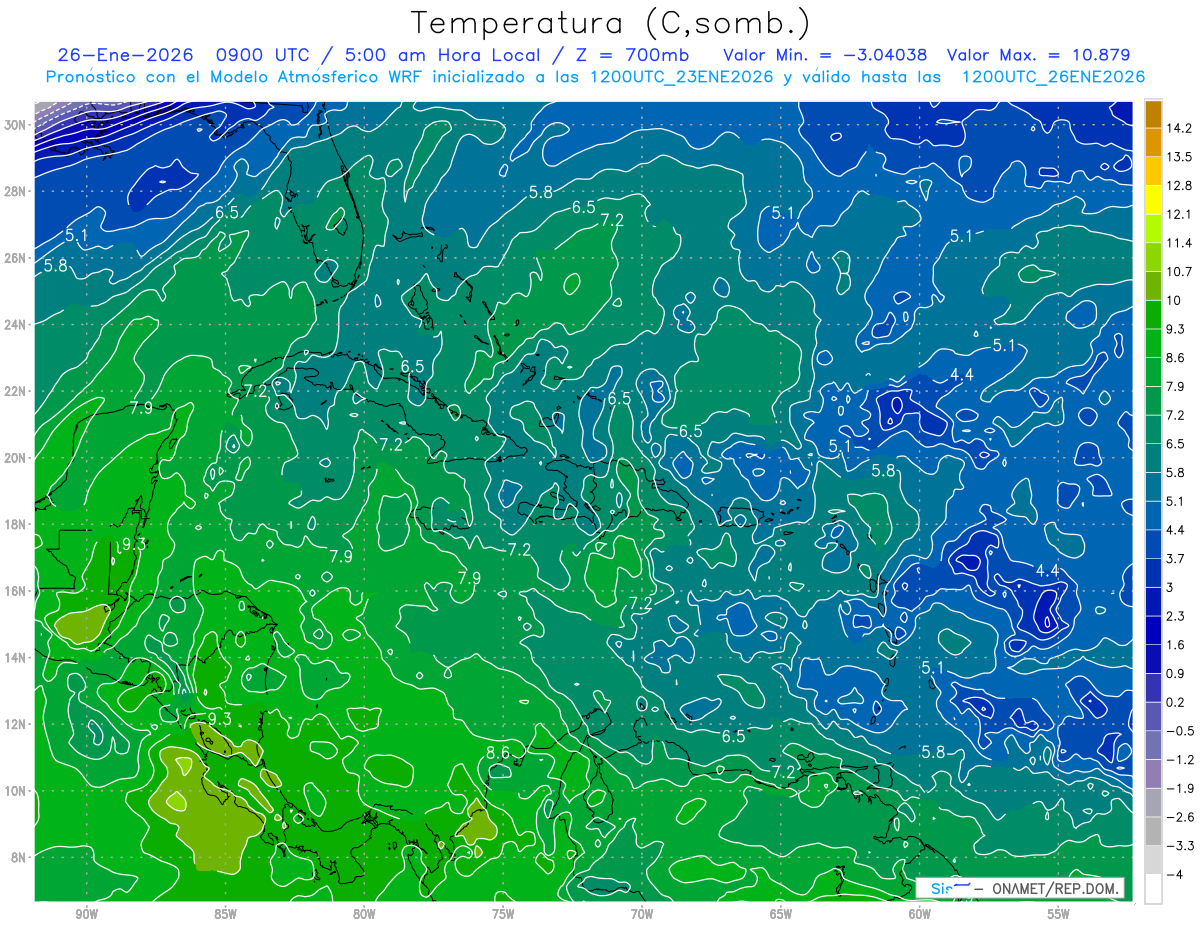Click the '75W' longitude axis label
The image size is (1200, 927).
click(x=503, y=914)
